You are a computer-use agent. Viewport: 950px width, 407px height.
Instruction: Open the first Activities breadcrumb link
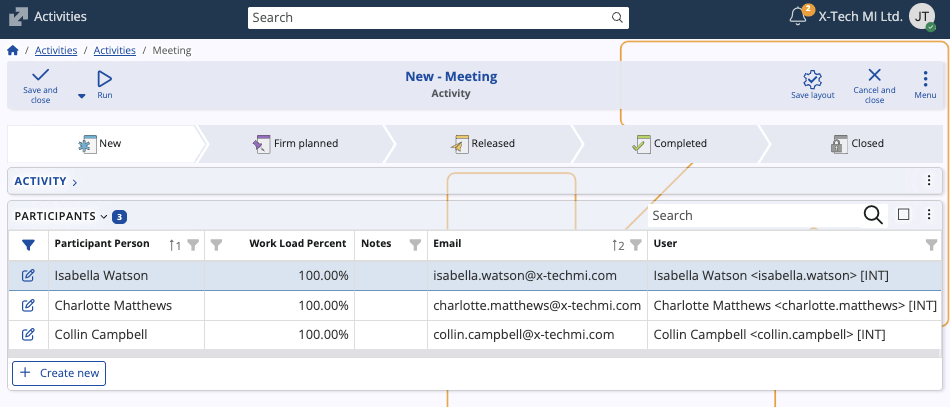[56, 50]
